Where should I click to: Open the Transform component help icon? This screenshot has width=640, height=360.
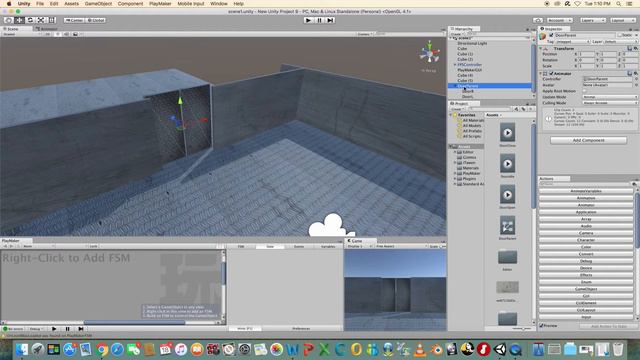click(x=630, y=49)
